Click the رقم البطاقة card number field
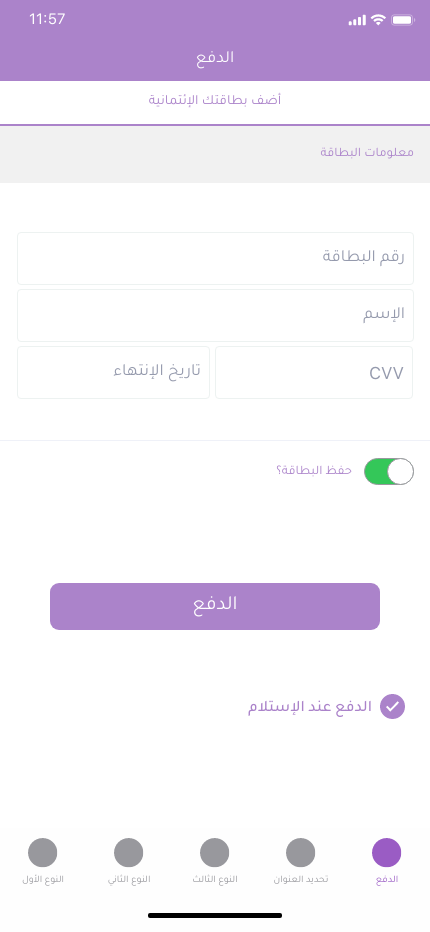The image size is (430, 932). pyautogui.click(x=215, y=259)
